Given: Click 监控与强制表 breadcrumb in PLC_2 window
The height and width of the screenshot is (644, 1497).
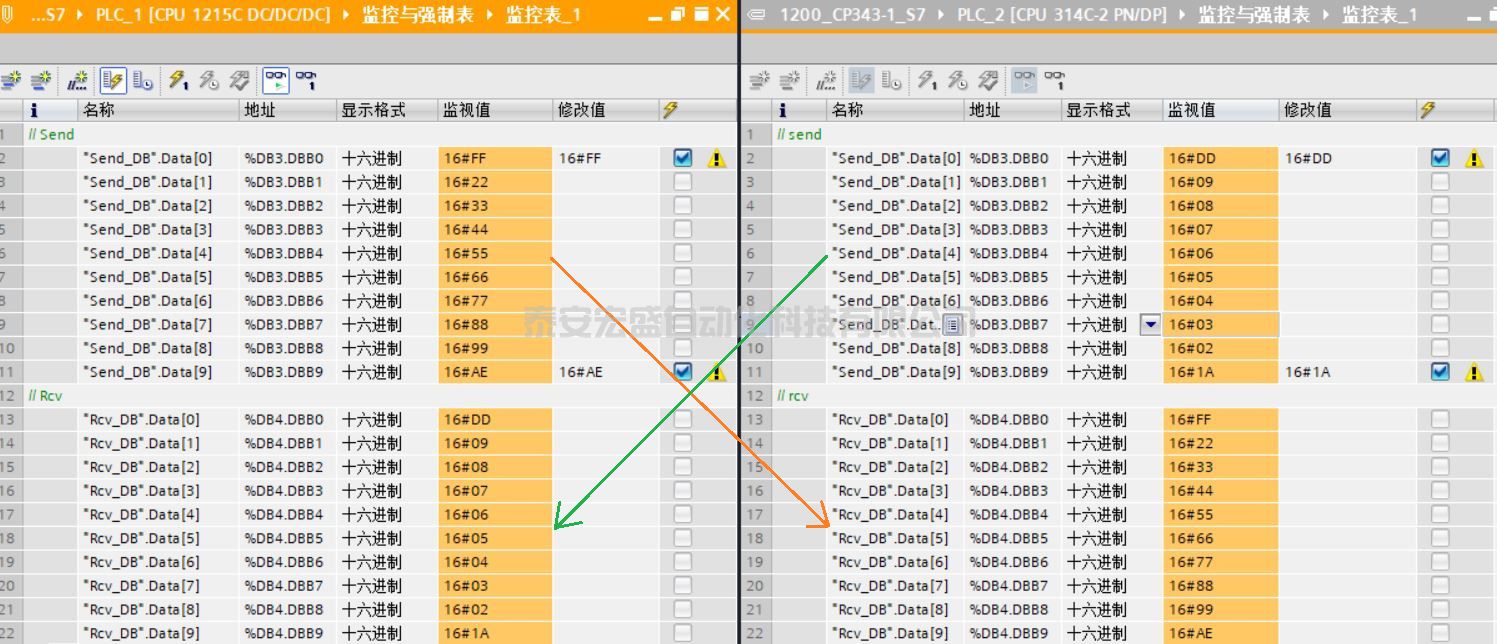Looking at the screenshot, I should point(1253,15).
